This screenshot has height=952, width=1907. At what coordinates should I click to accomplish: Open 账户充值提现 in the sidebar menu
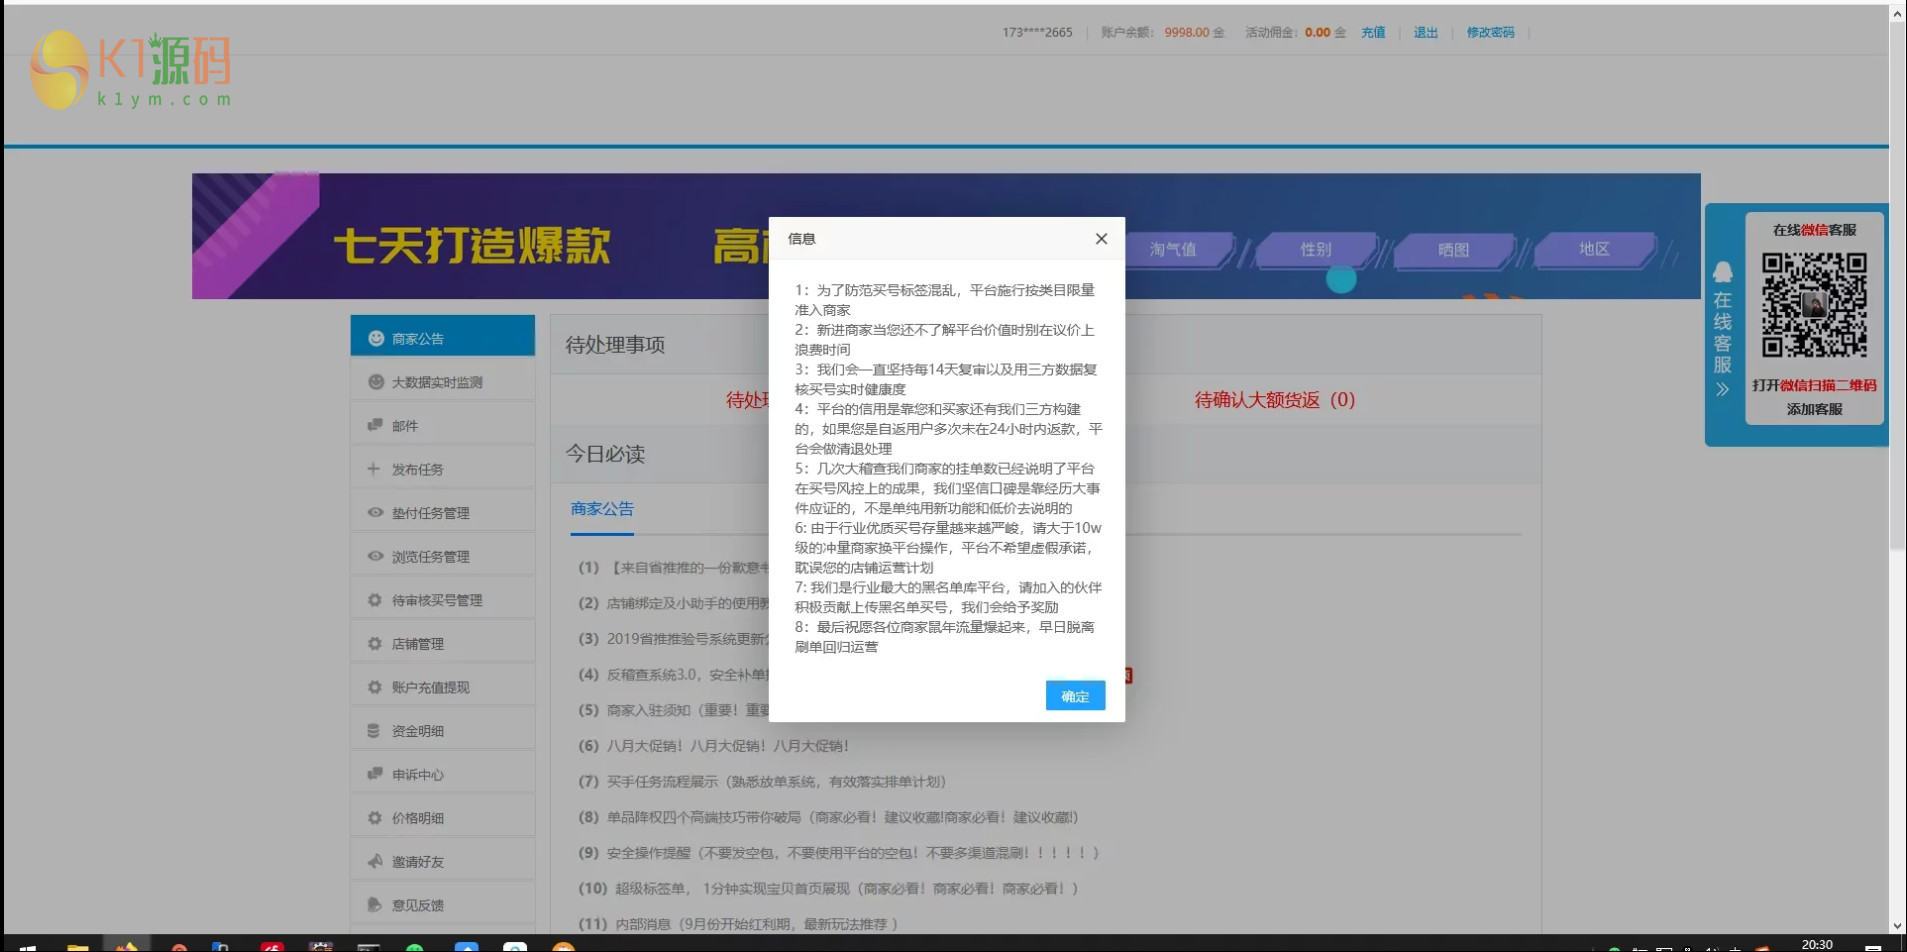pos(430,686)
